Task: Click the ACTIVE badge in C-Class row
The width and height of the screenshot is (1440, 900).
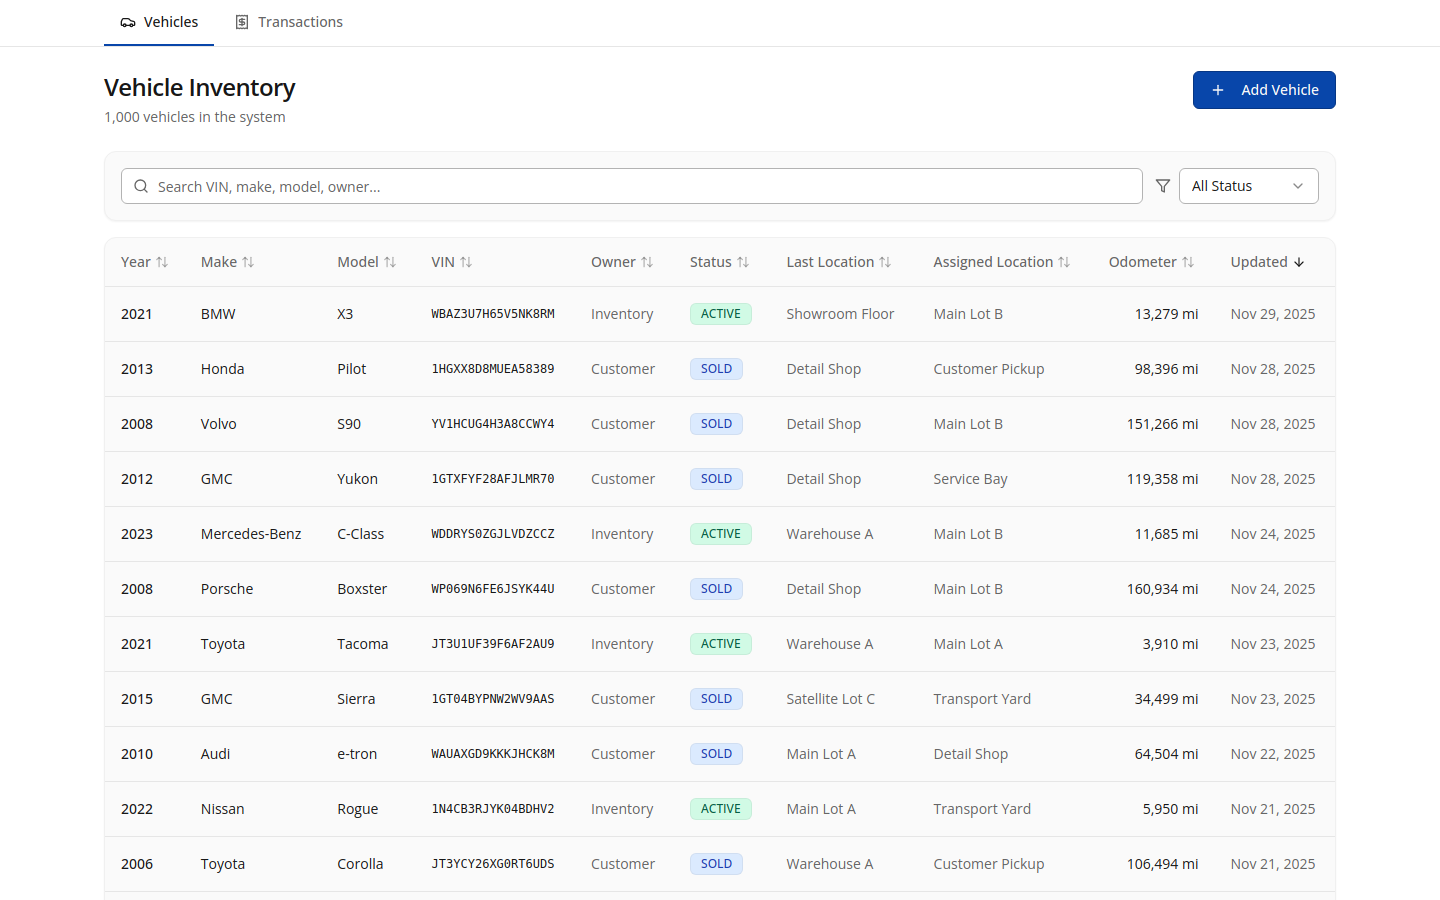Action: [720, 534]
